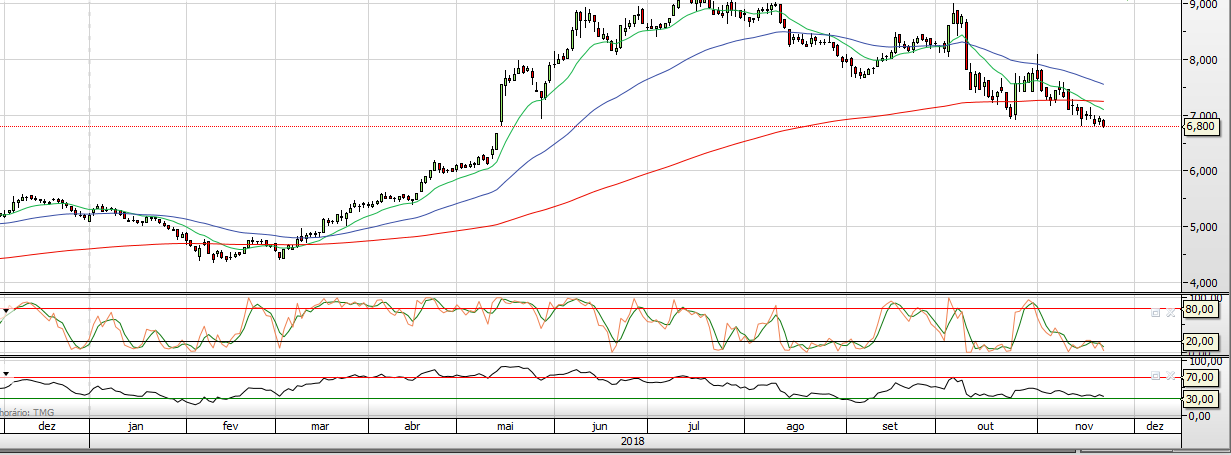Choose the "out" month on the time axis
The image size is (1231, 455).
pyautogui.click(x=983, y=426)
